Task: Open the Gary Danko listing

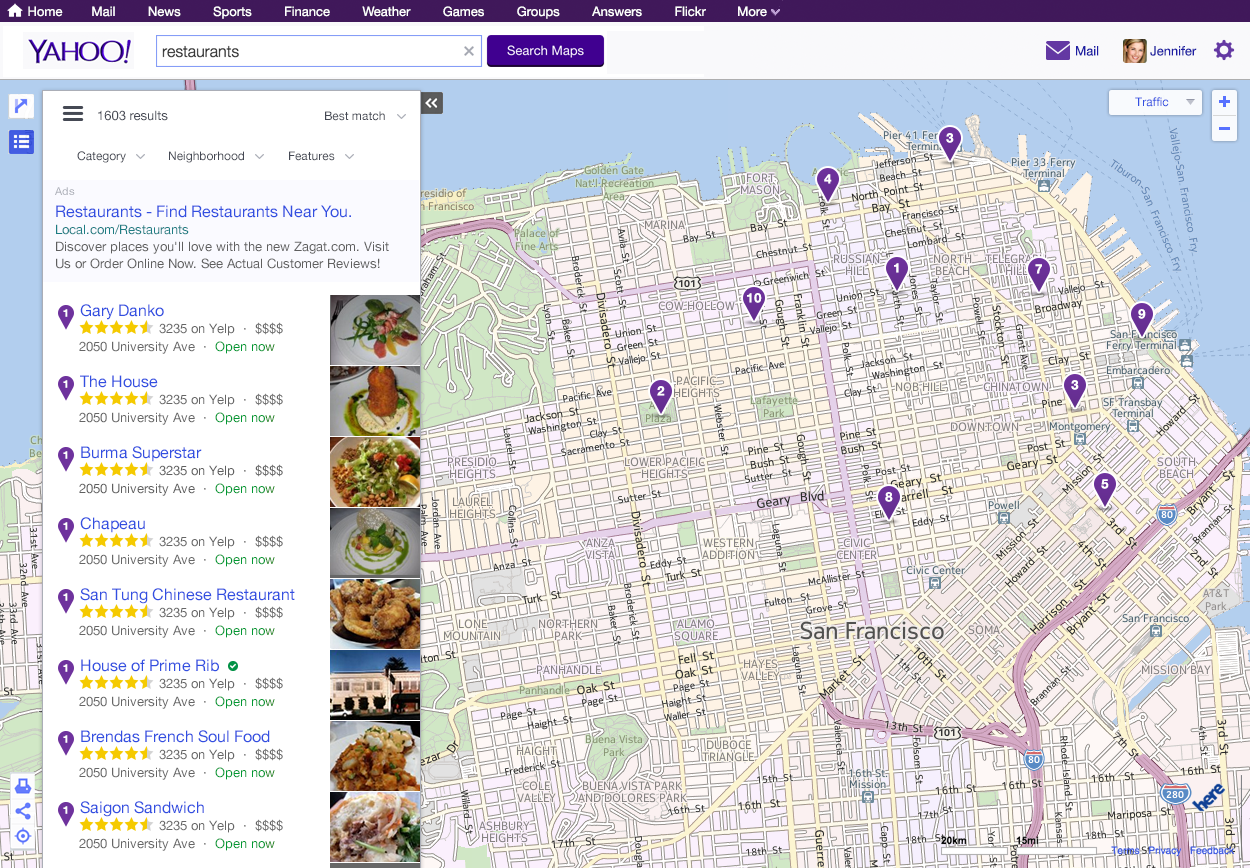Action: point(122,311)
